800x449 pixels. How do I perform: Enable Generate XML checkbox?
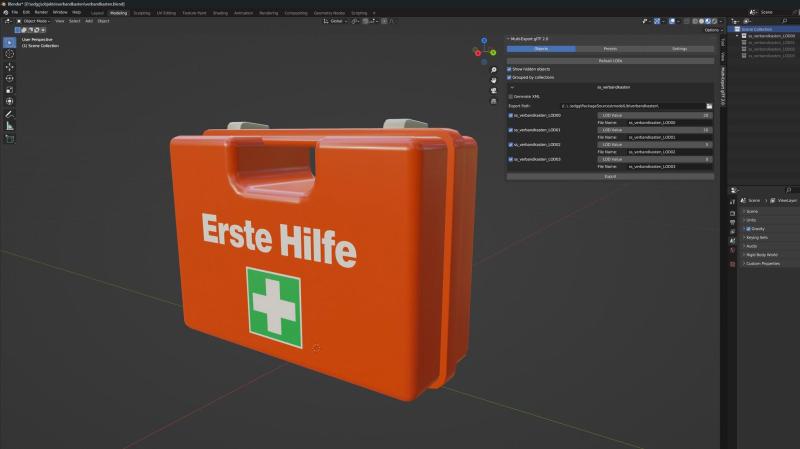(511, 96)
